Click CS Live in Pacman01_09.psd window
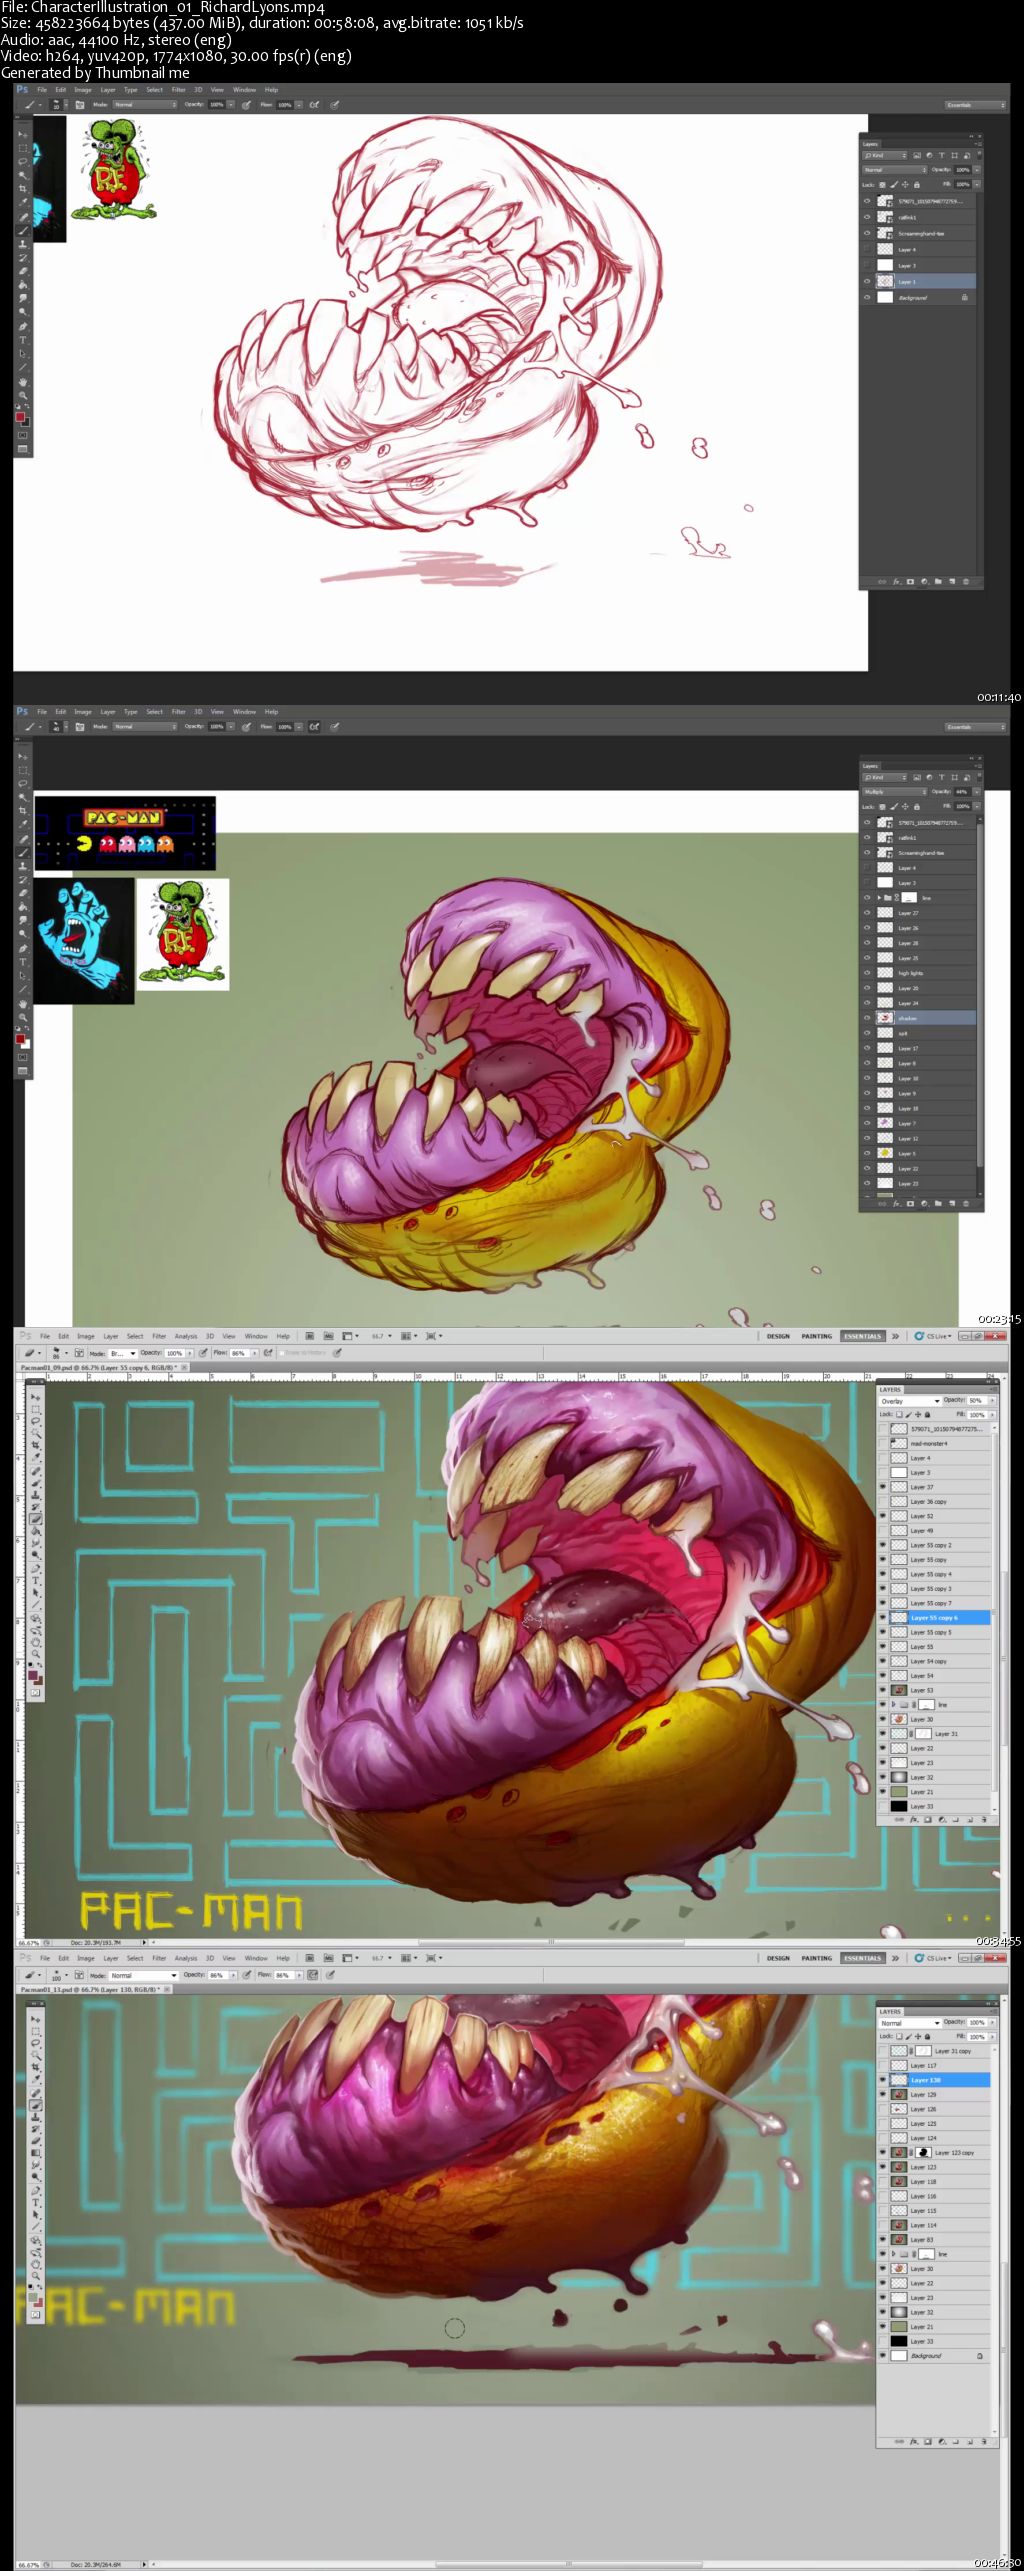Viewport: 1024px width, 2571px height. point(934,1336)
